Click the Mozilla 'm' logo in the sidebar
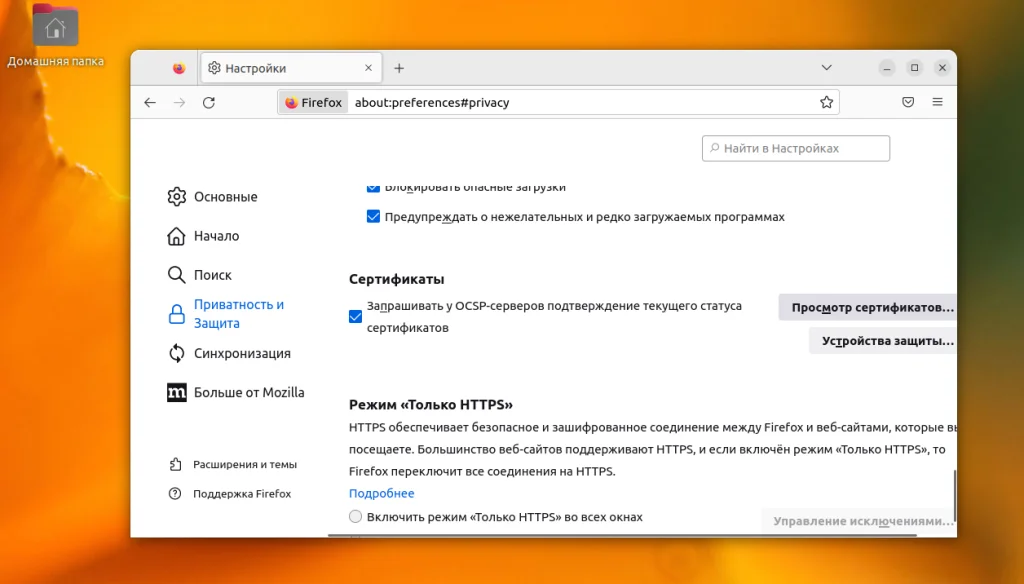 click(176, 392)
